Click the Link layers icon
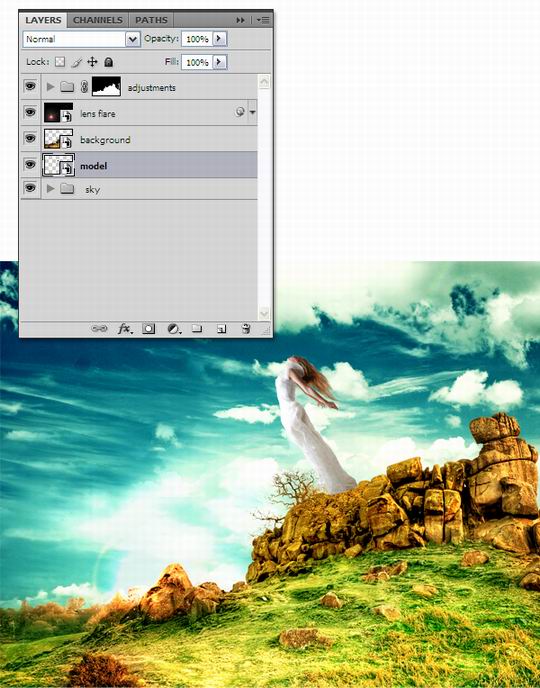Image resolution: width=540 pixels, height=688 pixels. click(99, 328)
